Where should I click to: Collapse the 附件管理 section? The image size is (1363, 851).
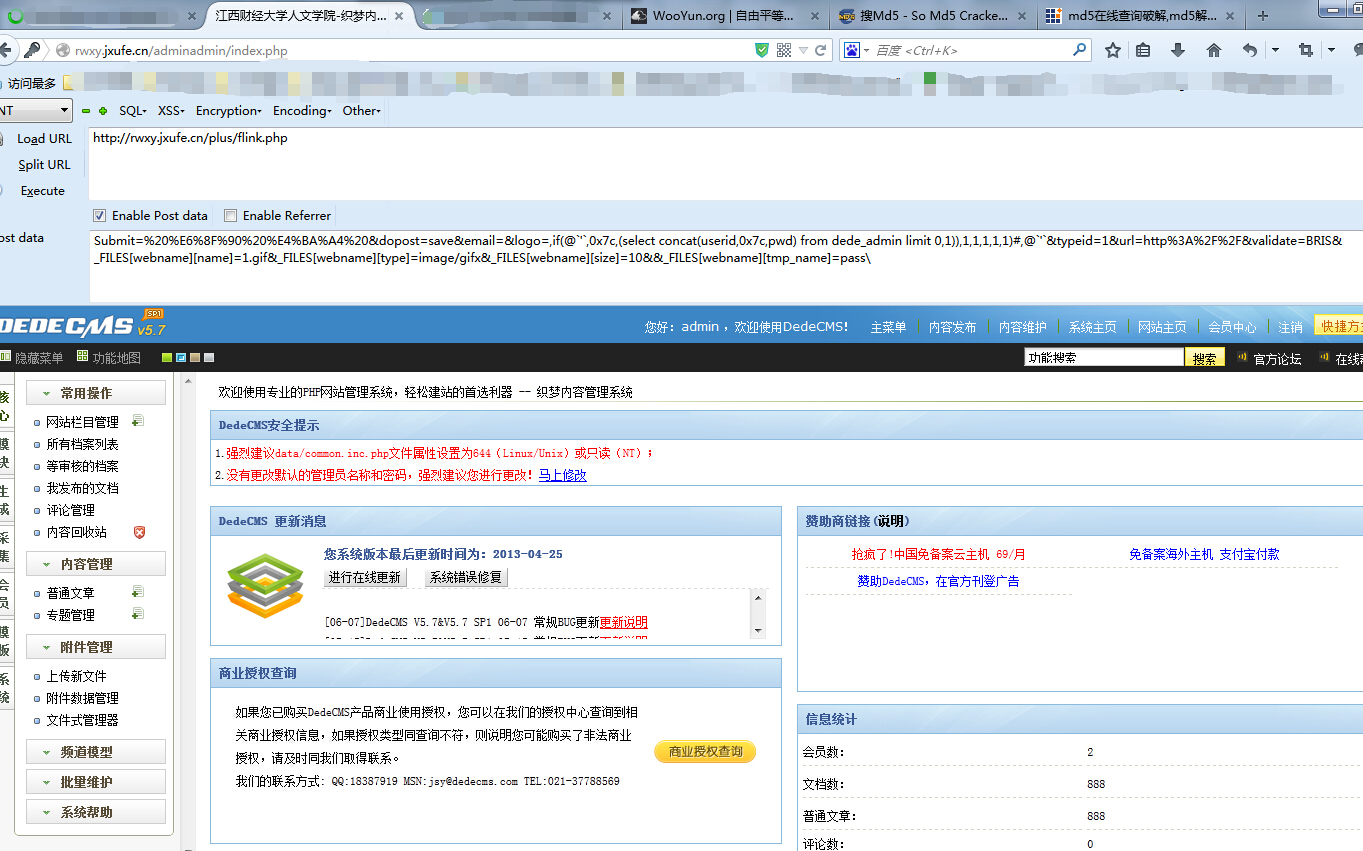[96, 647]
